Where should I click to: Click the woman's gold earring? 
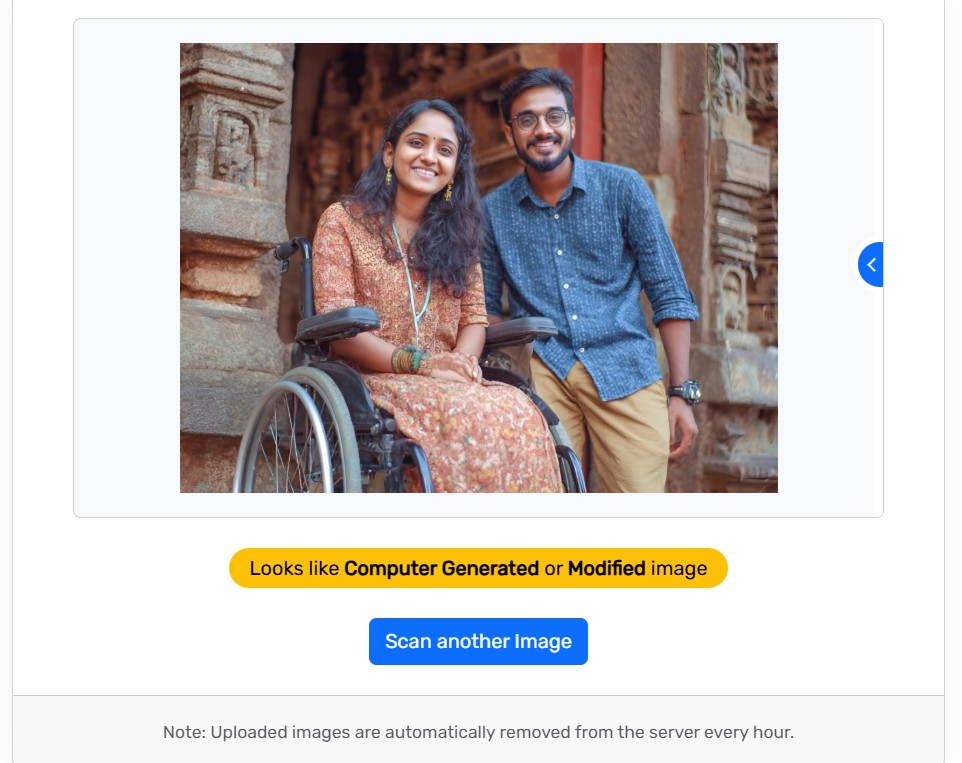point(389,177)
